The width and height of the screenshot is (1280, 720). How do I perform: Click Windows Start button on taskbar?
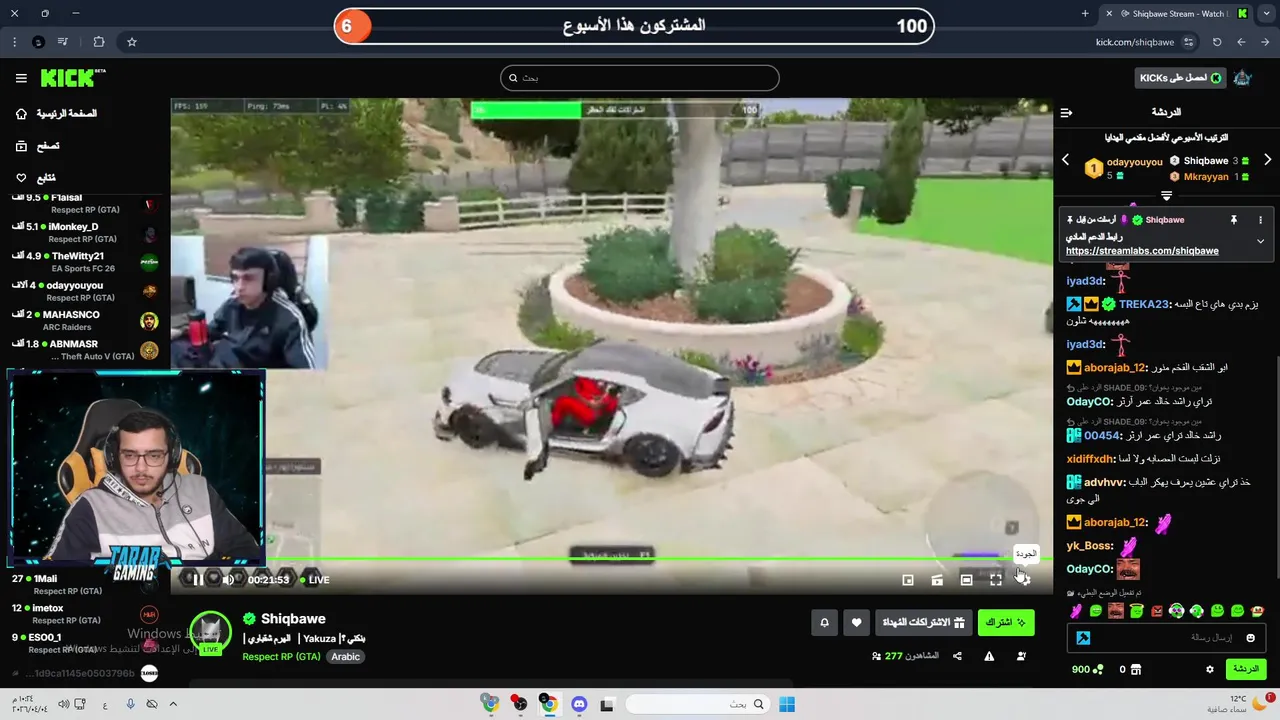786,704
